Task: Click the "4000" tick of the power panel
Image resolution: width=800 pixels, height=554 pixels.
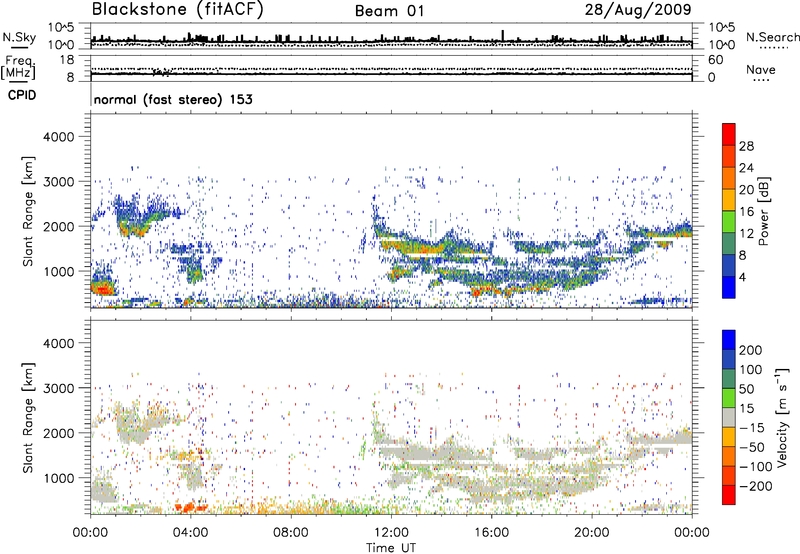Action: click(59, 137)
